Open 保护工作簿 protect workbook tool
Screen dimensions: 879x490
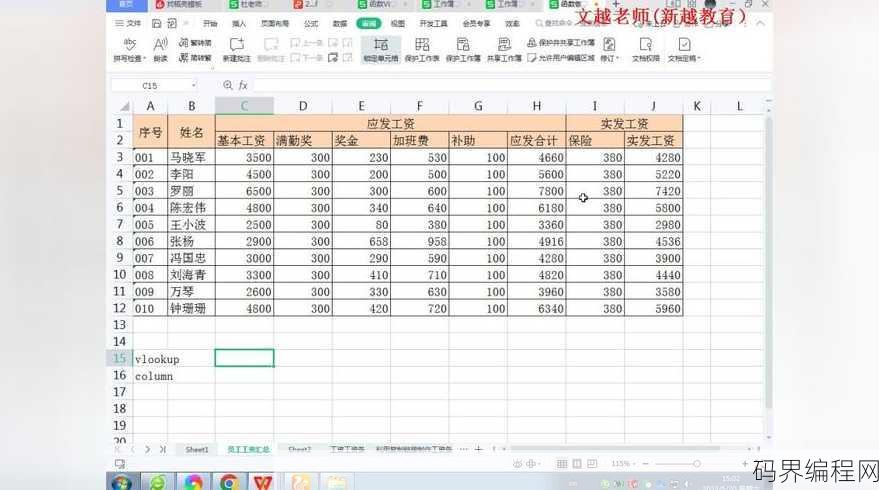pos(463,49)
